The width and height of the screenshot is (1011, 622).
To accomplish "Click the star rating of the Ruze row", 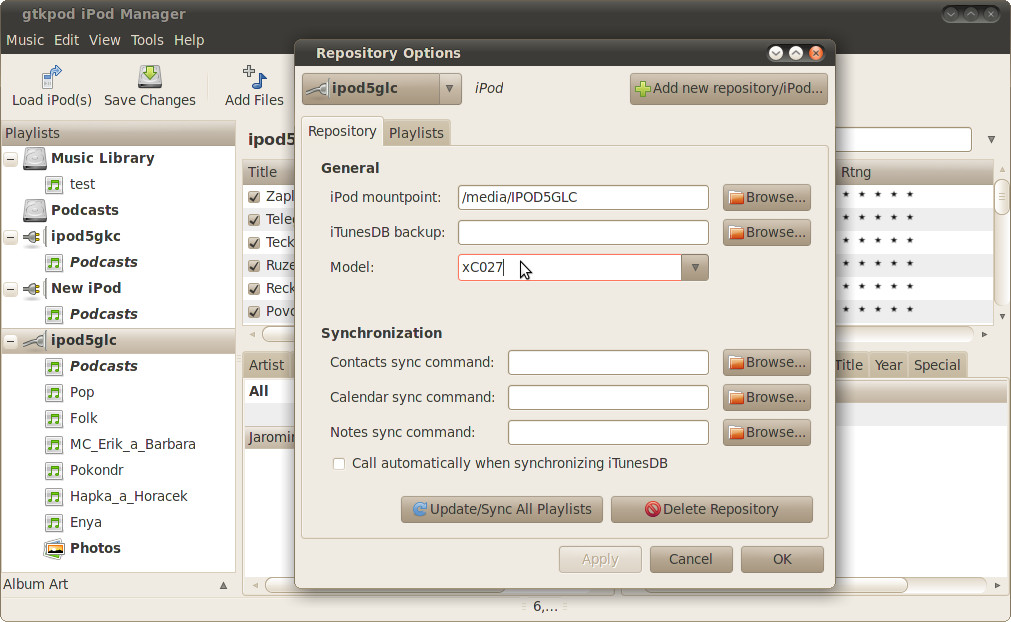I will click(878, 264).
